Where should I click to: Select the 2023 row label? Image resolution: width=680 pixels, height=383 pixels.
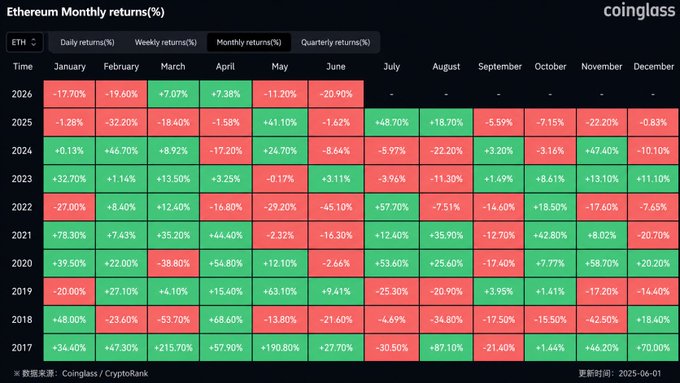22,179
